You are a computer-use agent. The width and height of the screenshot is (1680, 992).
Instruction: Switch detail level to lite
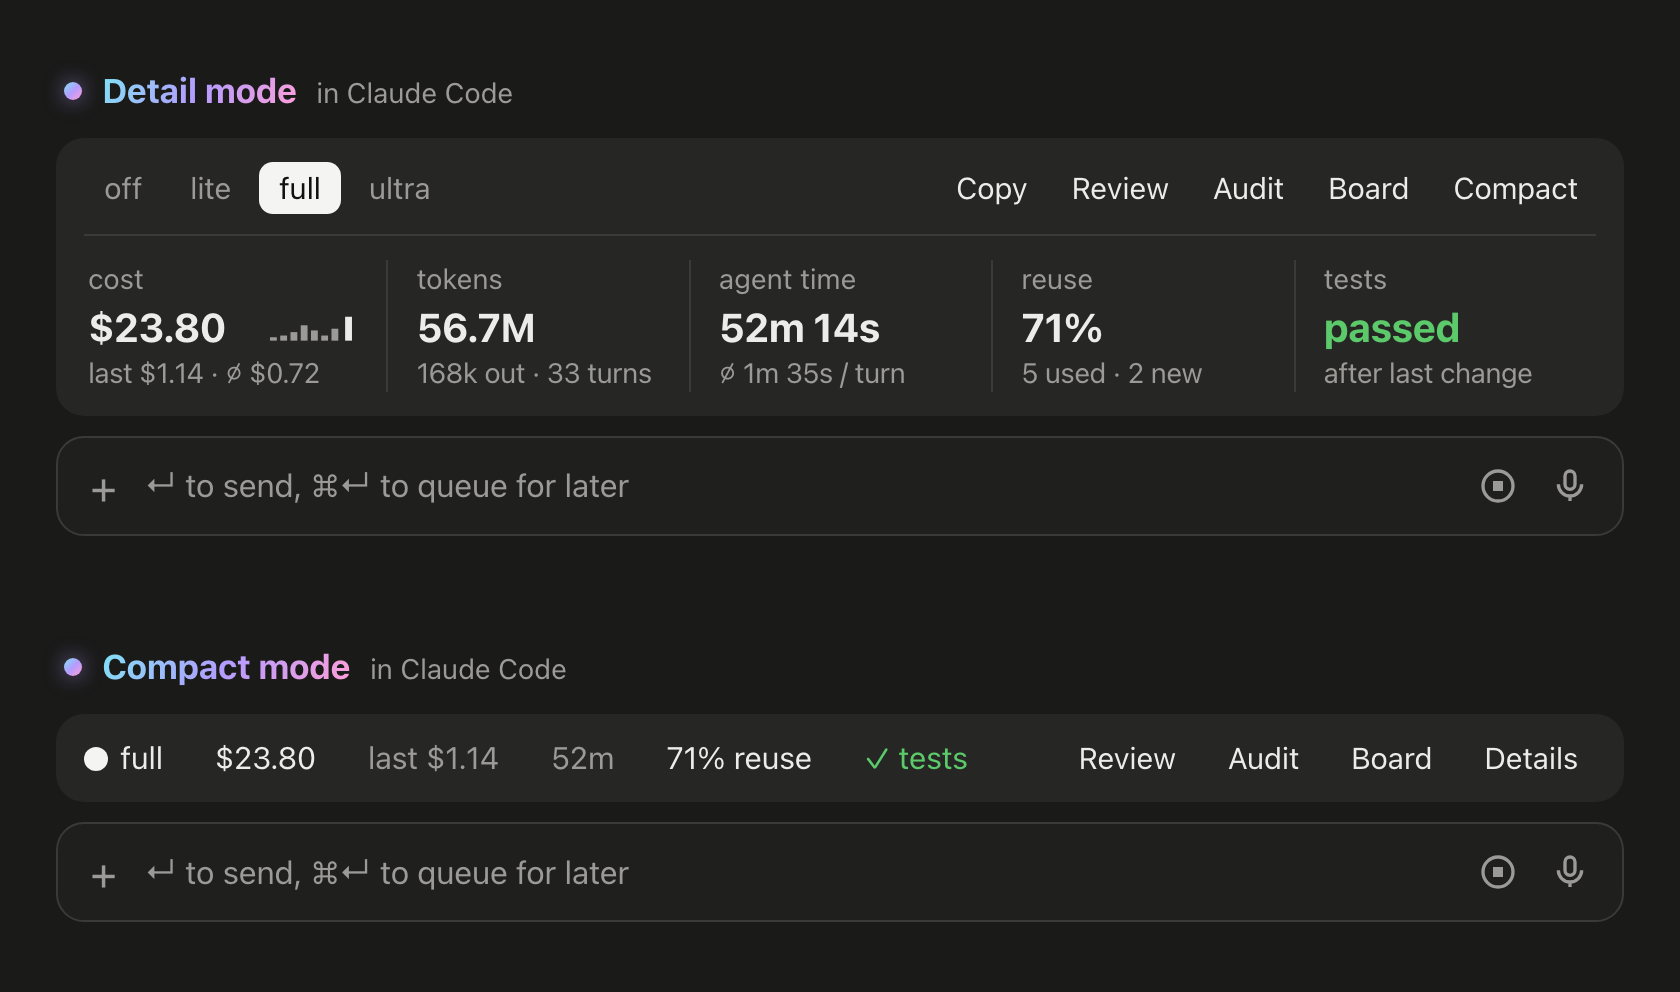(210, 188)
